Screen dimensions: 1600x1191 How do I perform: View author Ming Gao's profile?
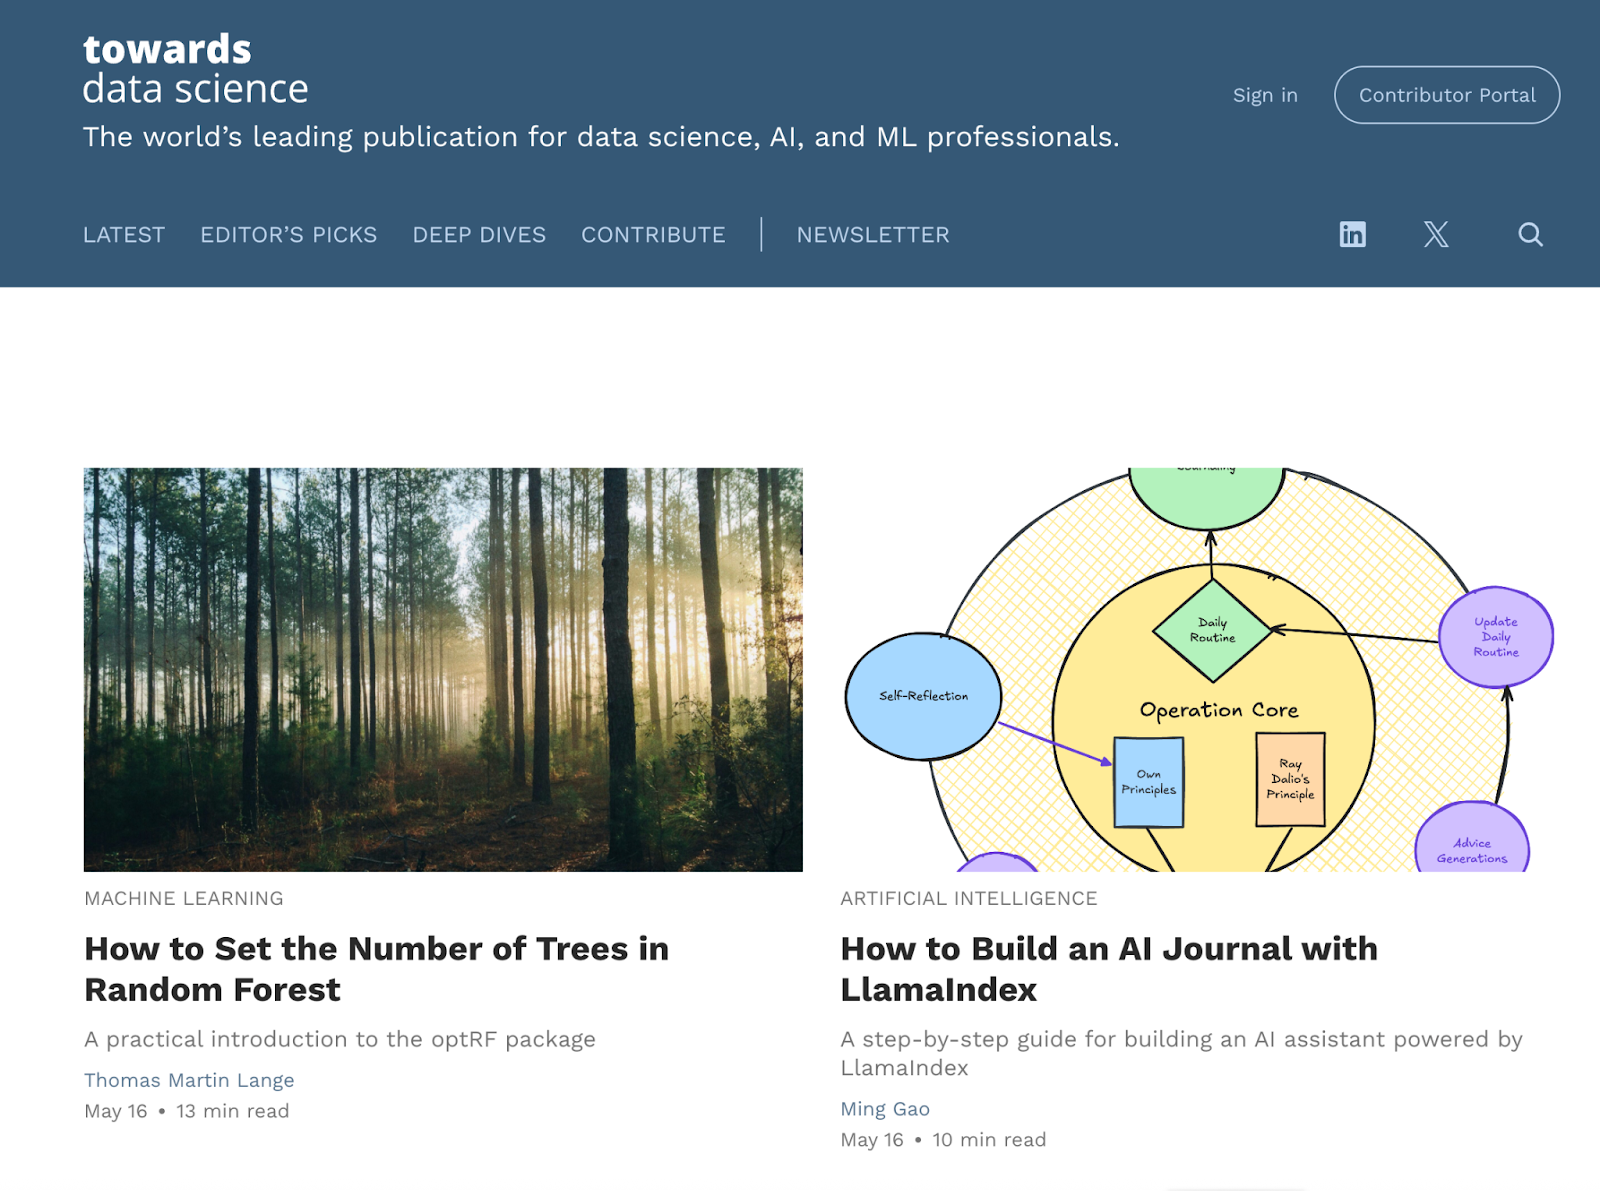(x=885, y=1108)
